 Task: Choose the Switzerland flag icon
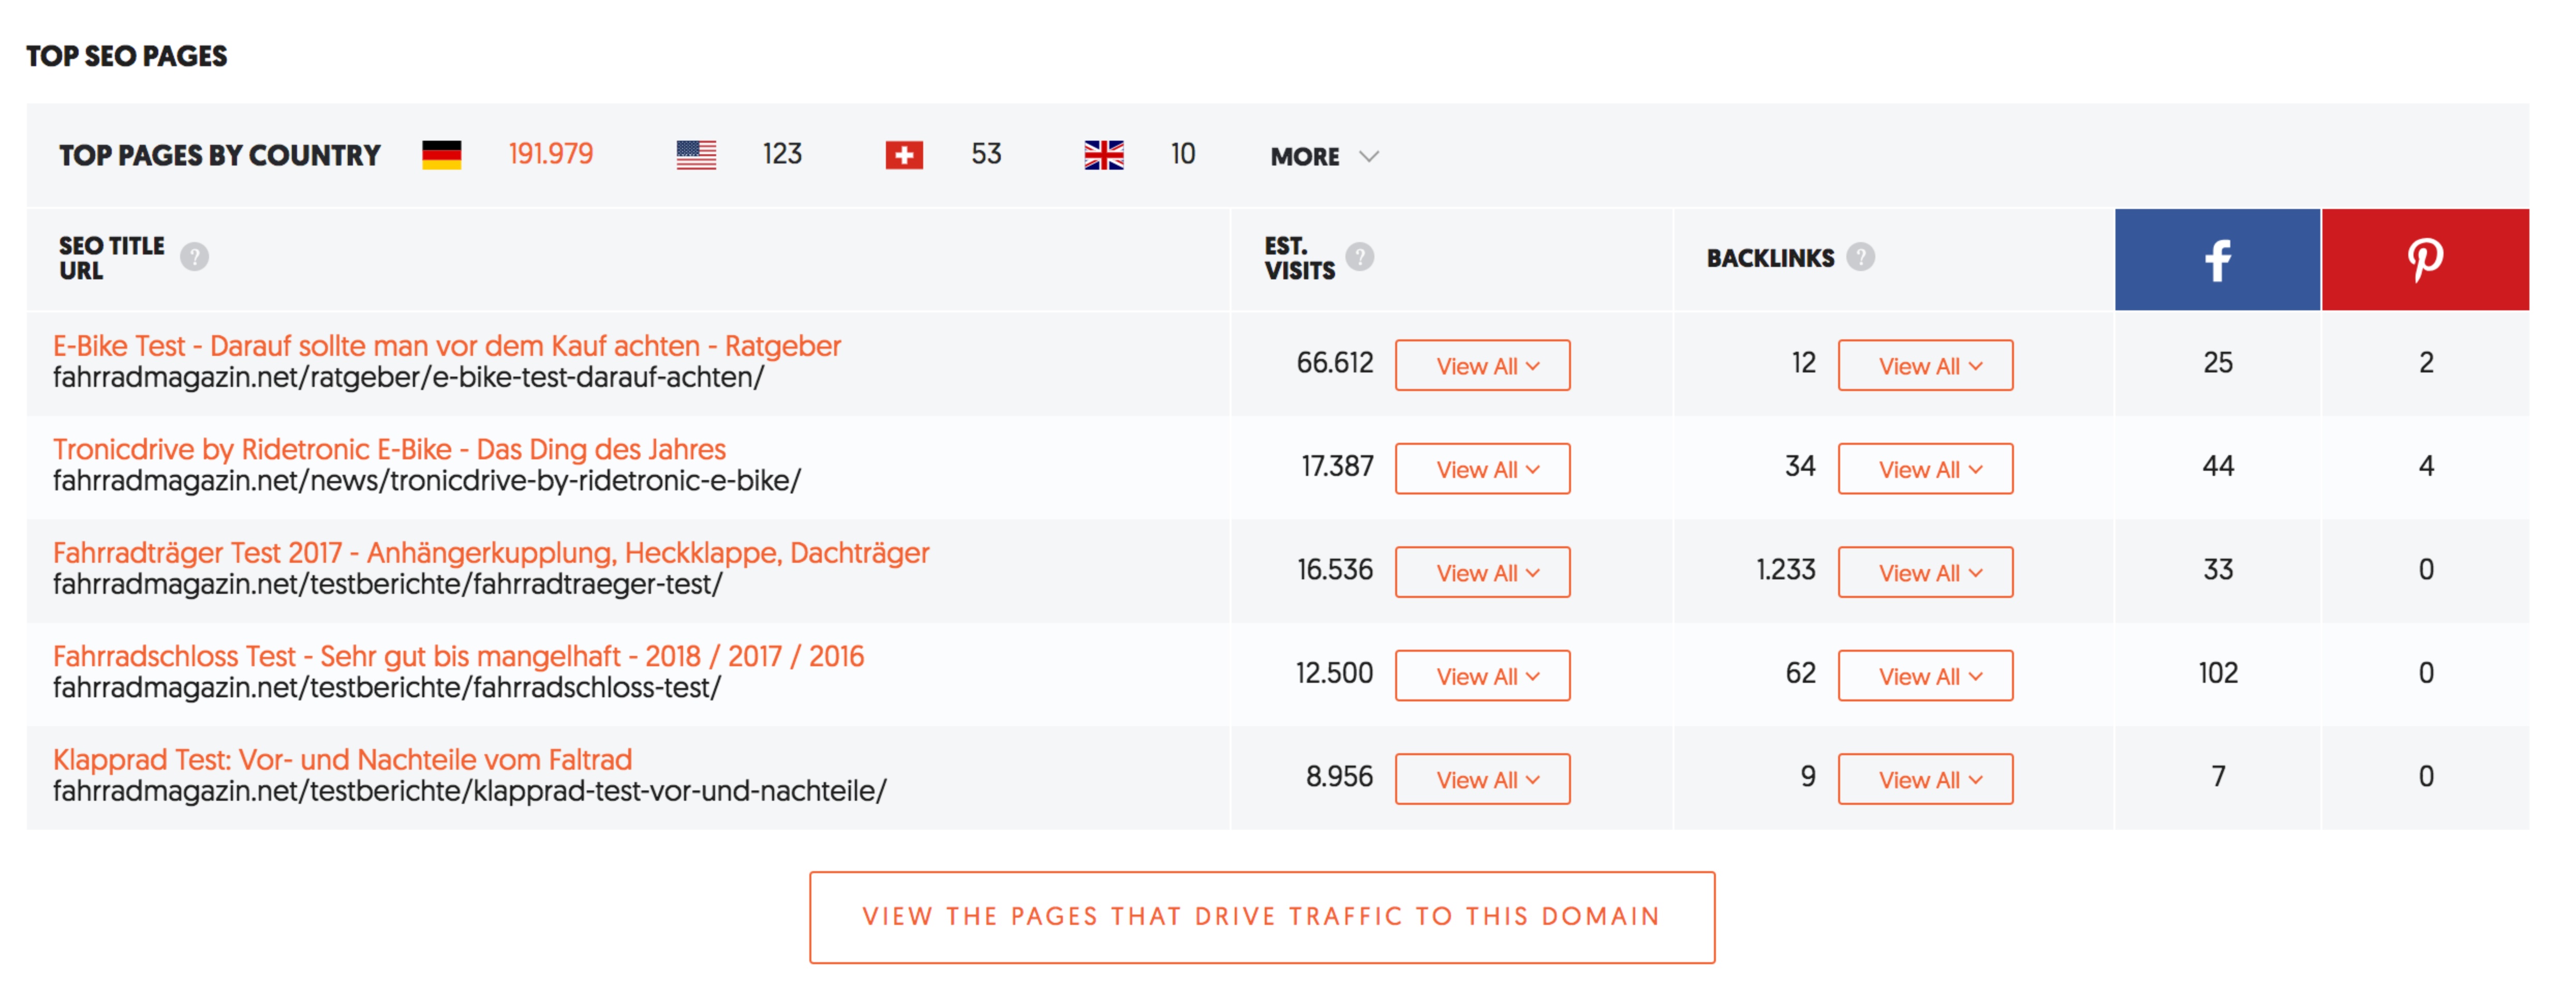point(904,155)
